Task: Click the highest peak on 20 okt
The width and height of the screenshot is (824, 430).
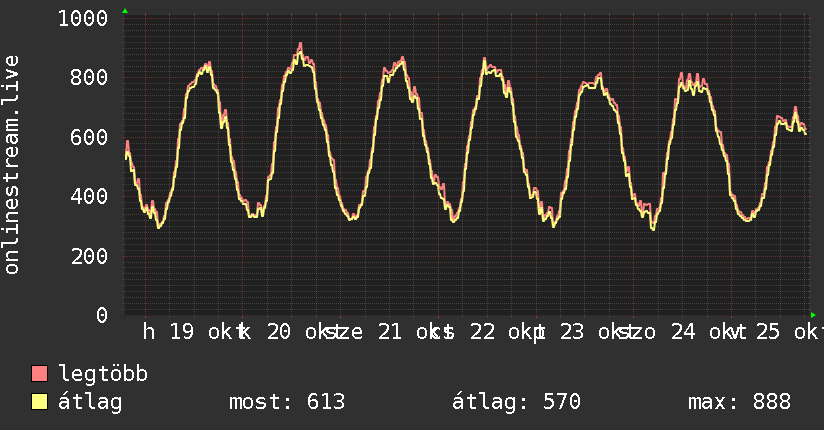Action: (x=300, y=45)
